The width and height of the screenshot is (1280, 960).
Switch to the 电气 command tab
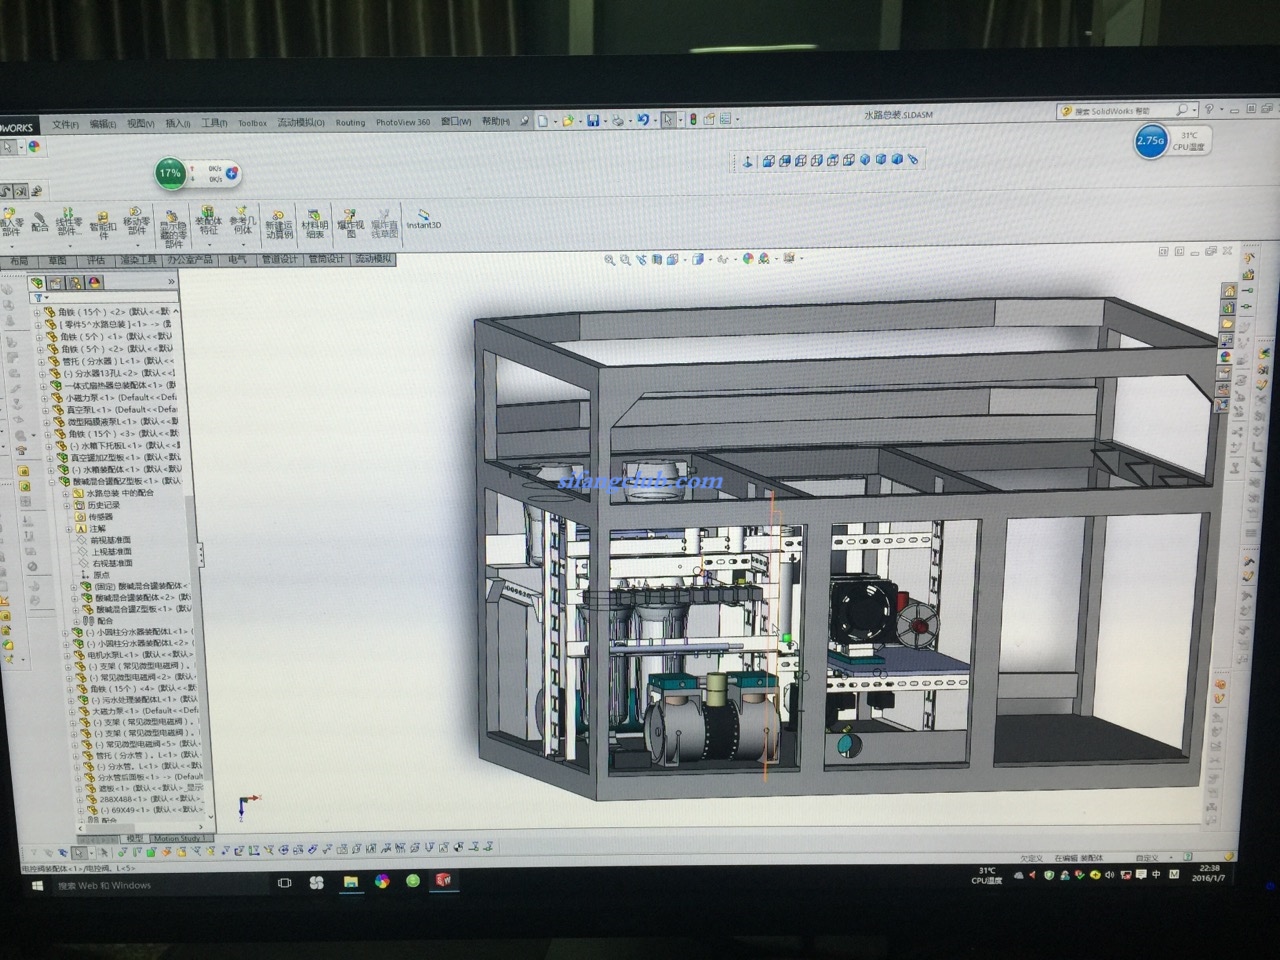237,260
